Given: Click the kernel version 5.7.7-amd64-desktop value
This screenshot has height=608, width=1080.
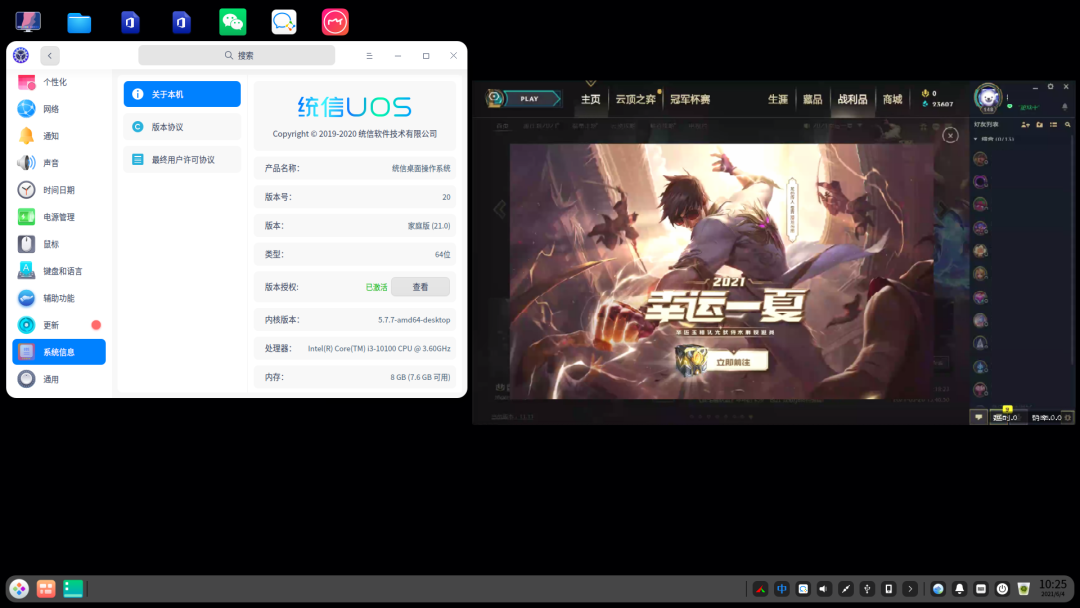Looking at the screenshot, I should (x=414, y=320).
